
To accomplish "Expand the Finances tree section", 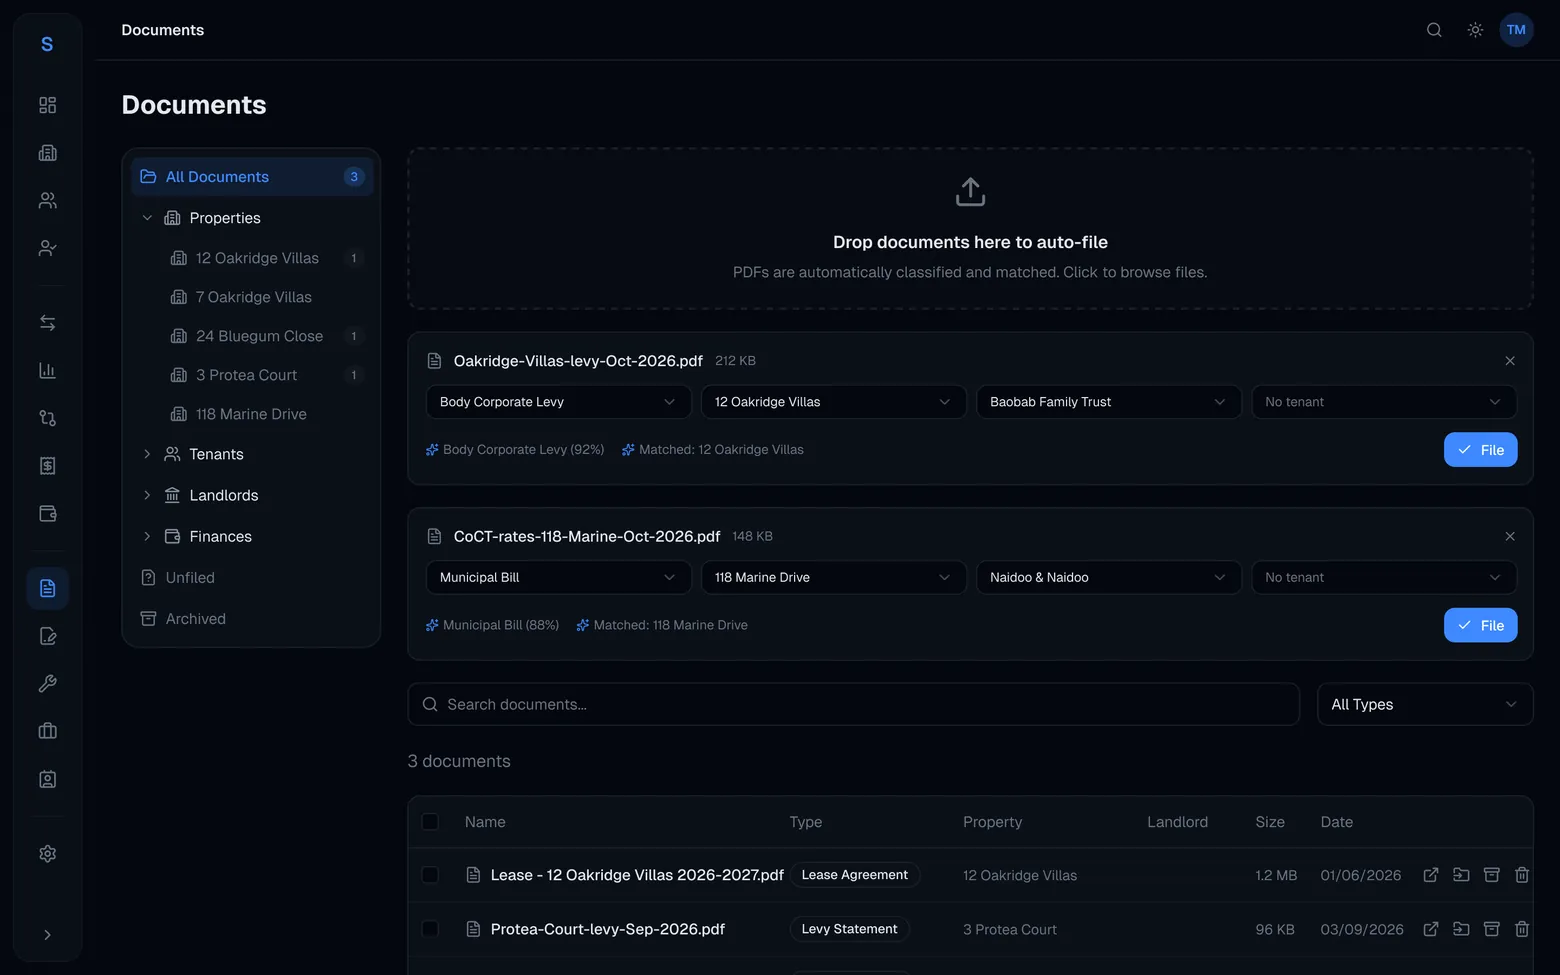I will (147, 536).
